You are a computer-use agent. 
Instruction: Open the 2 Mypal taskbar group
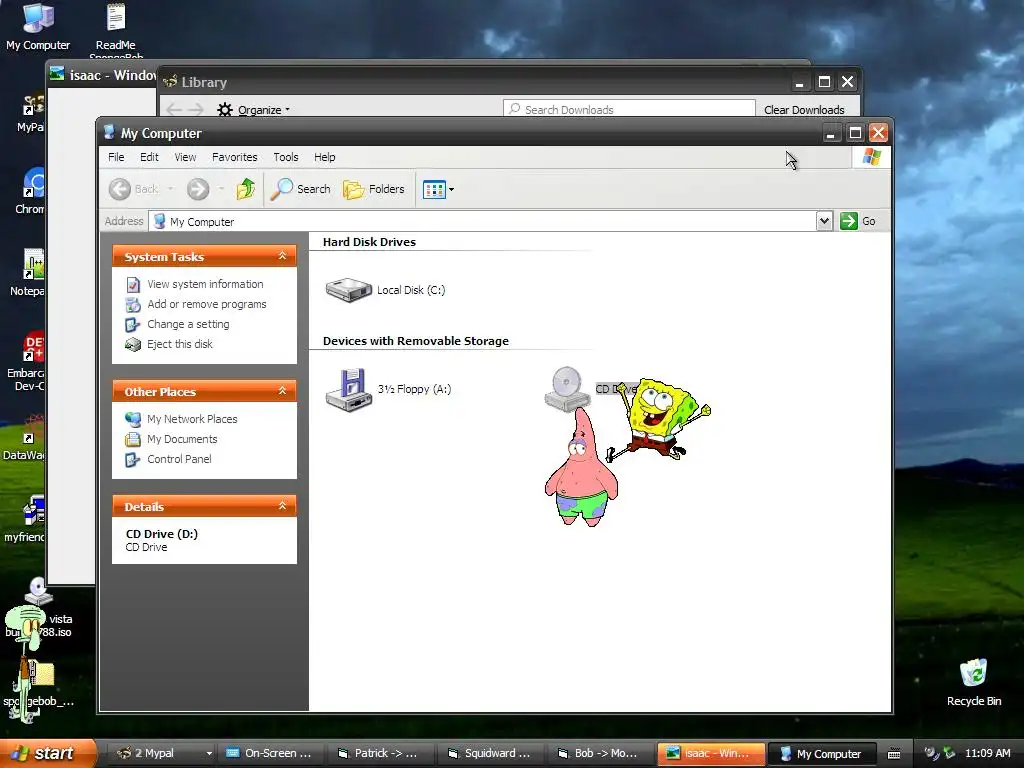161,753
